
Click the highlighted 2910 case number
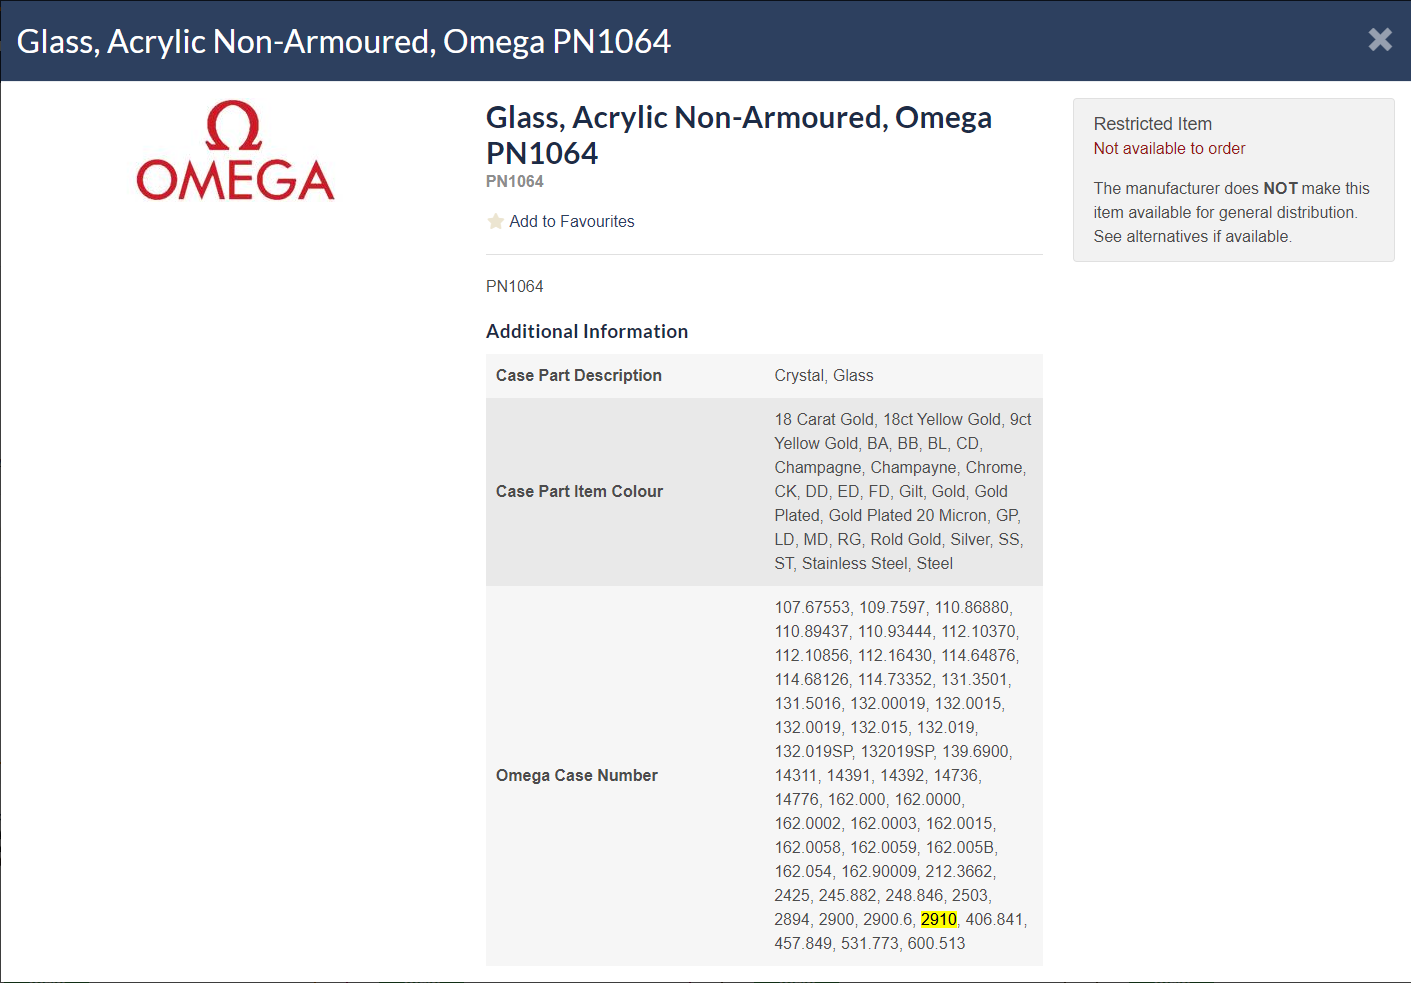(938, 919)
